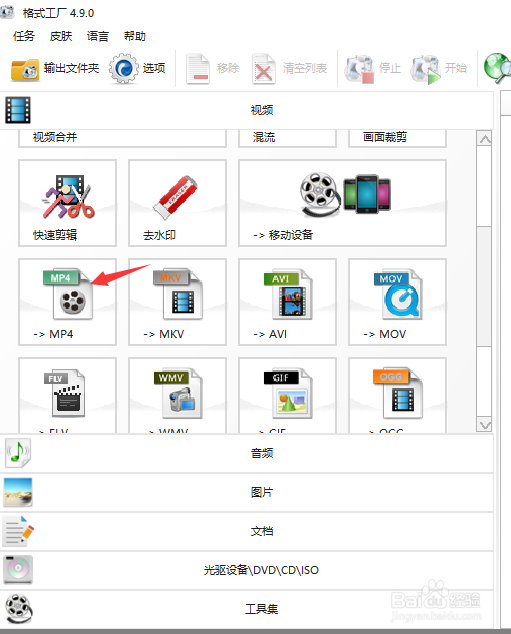
Task: Select the 画面裁剪 tile
Action: coord(397,138)
